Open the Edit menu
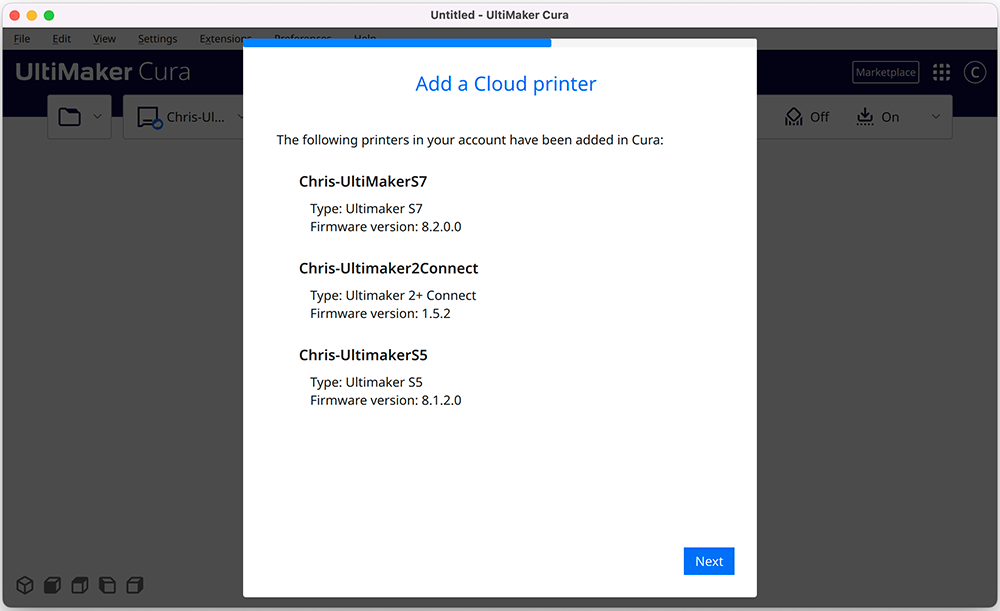1000x611 pixels. [62, 39]
